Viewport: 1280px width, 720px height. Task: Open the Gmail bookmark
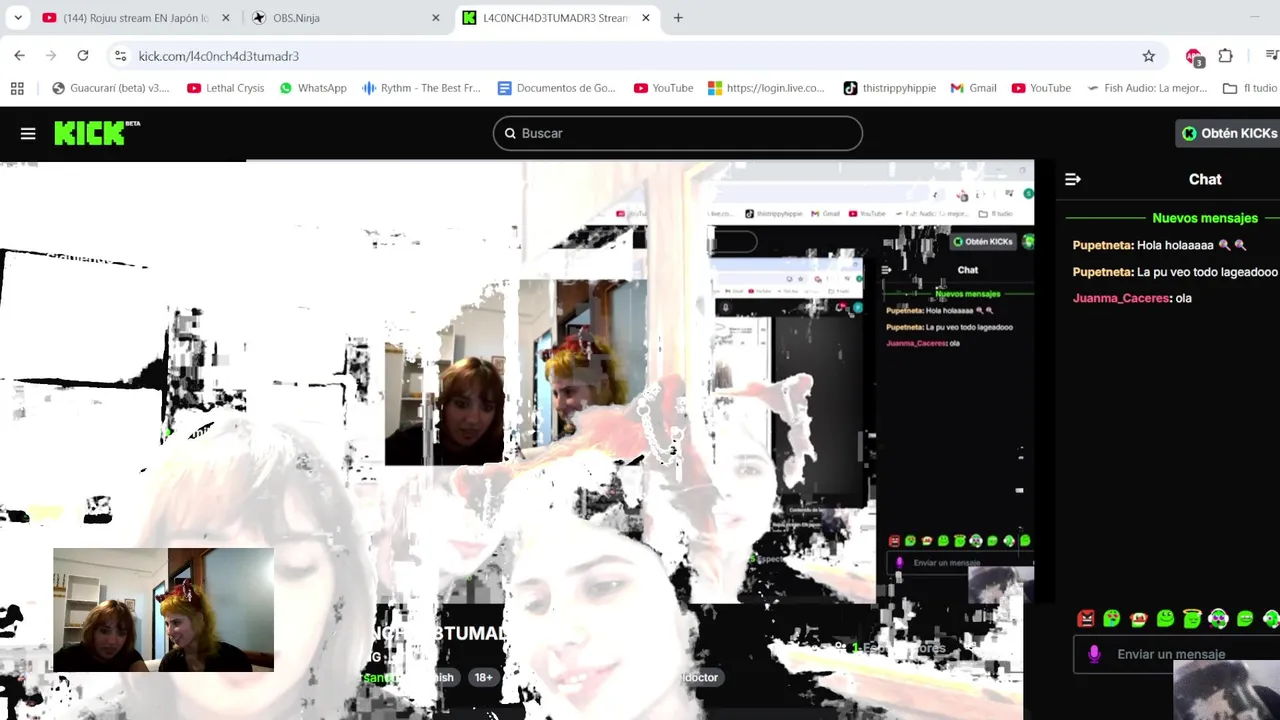[x=973, y=88]
